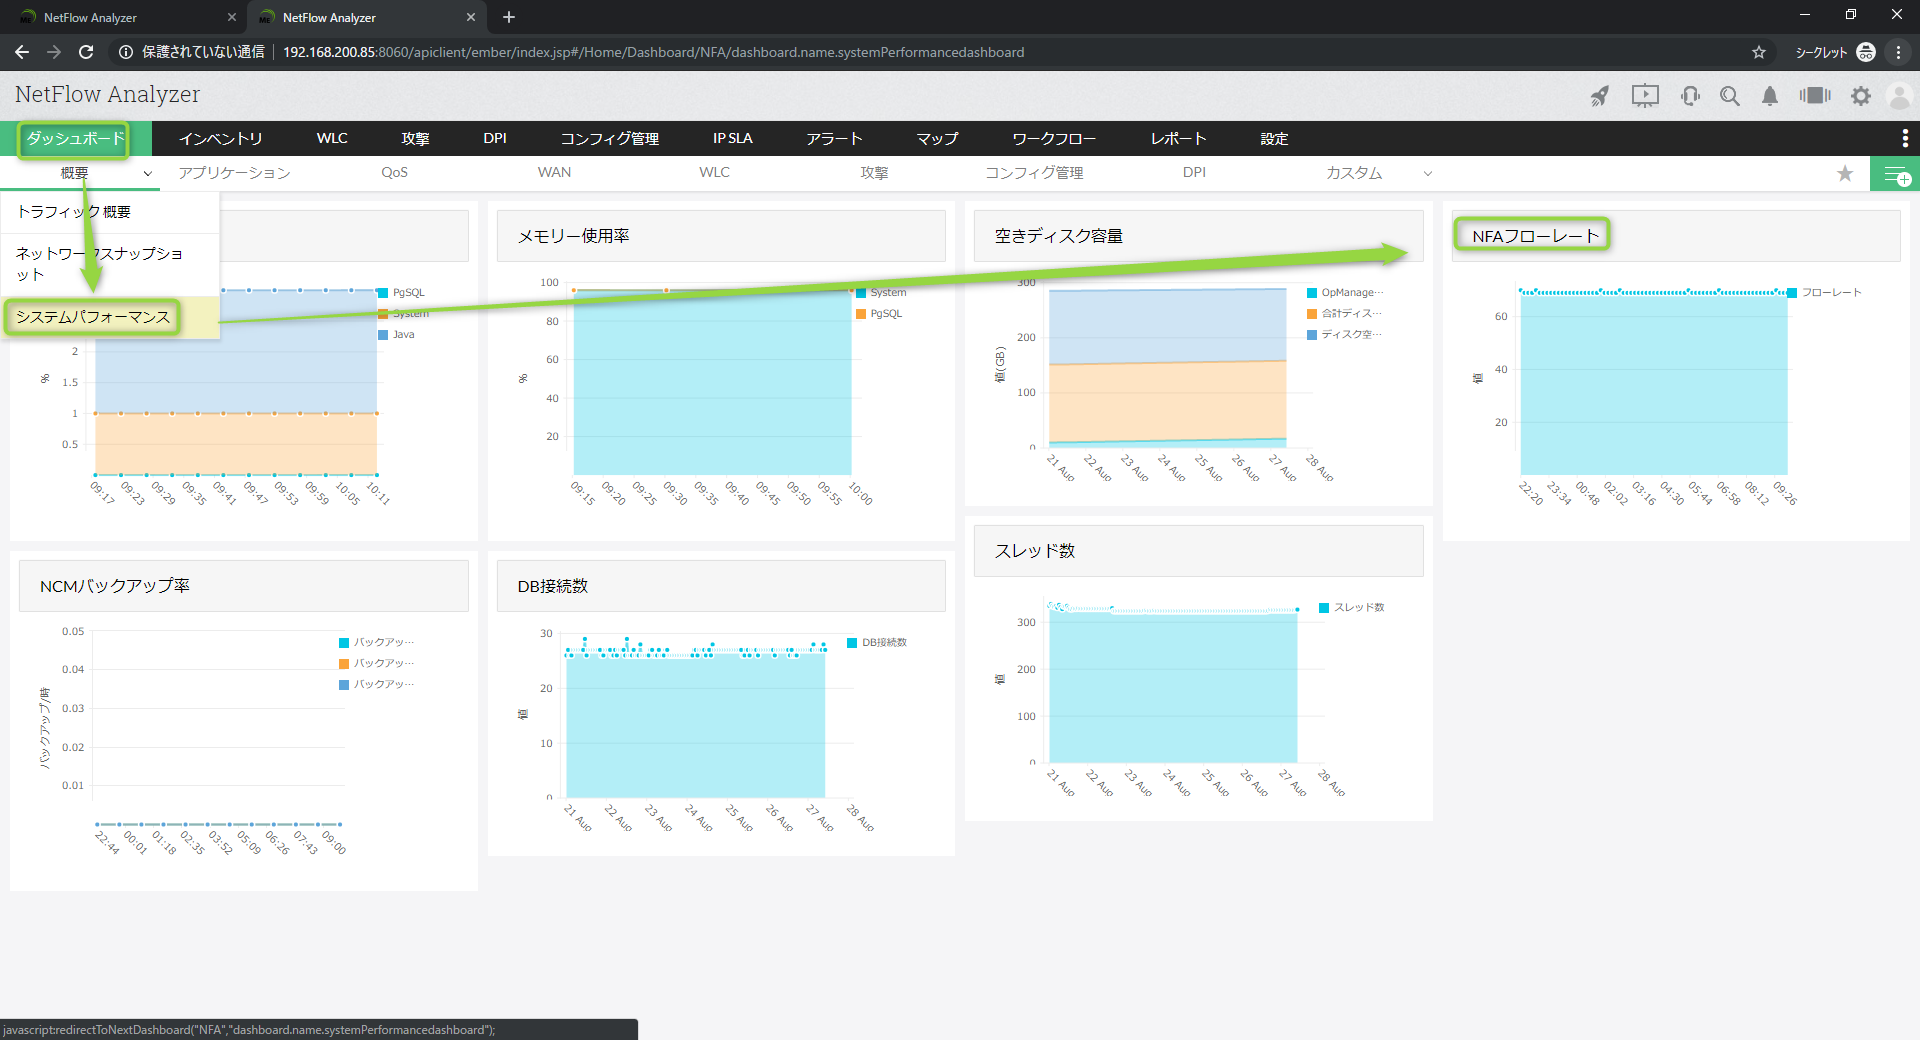The image size is (1920, 1040).
Task: Click the green add widget icon
Action: pyautogui.click(x=1895, y=175)
